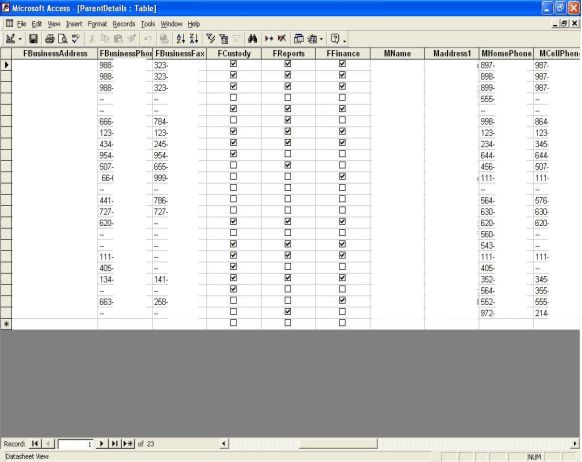The width and height of the screenshot is (582, 462).
Task: Click the new-row selector marked with asterisk
Action: click(x=6, y=324)
